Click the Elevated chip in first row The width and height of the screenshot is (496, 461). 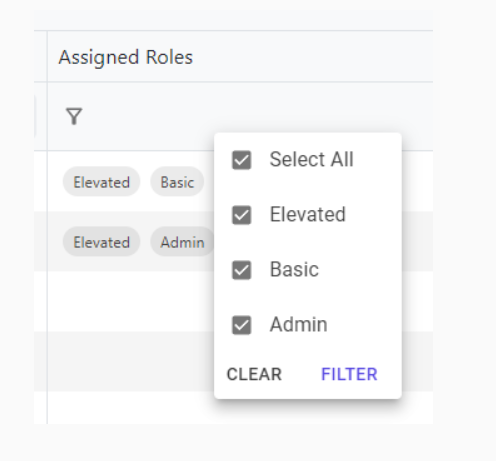[101, 182]
